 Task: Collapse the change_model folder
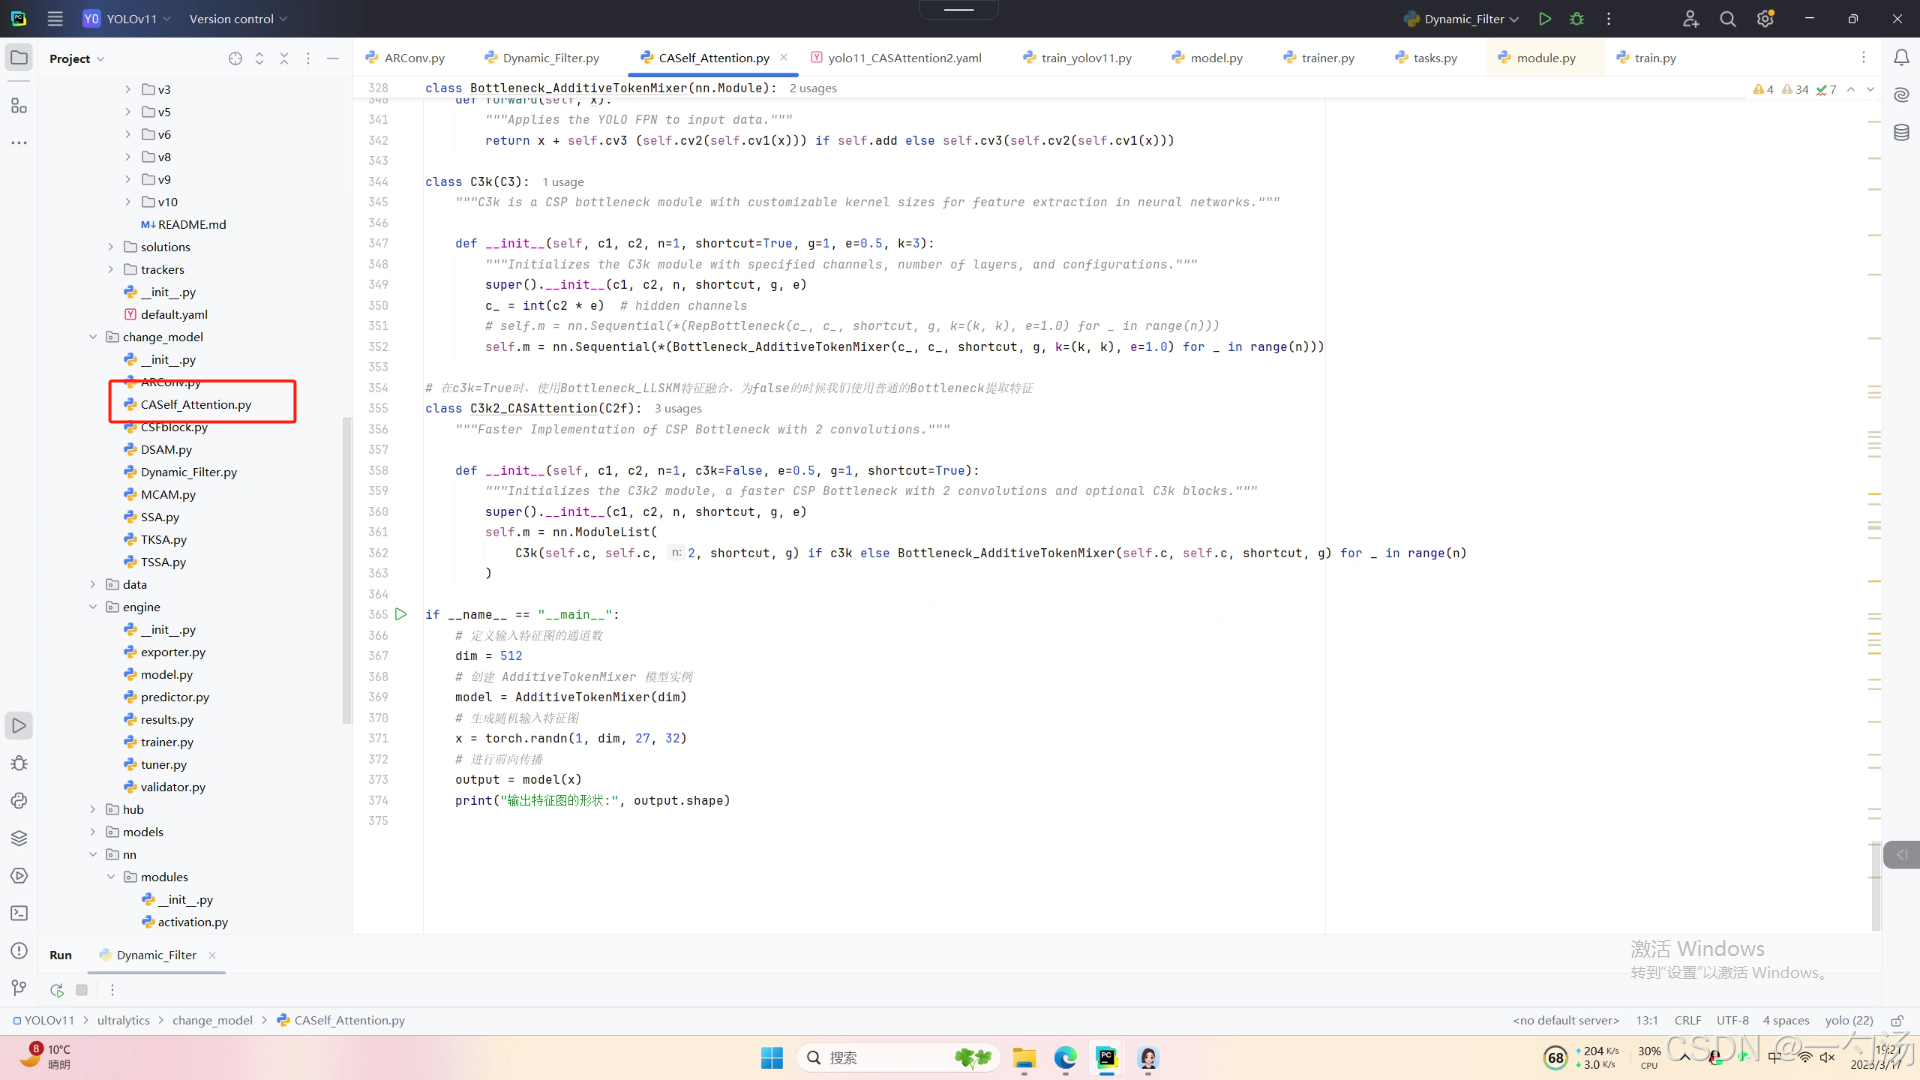[93, 337]
